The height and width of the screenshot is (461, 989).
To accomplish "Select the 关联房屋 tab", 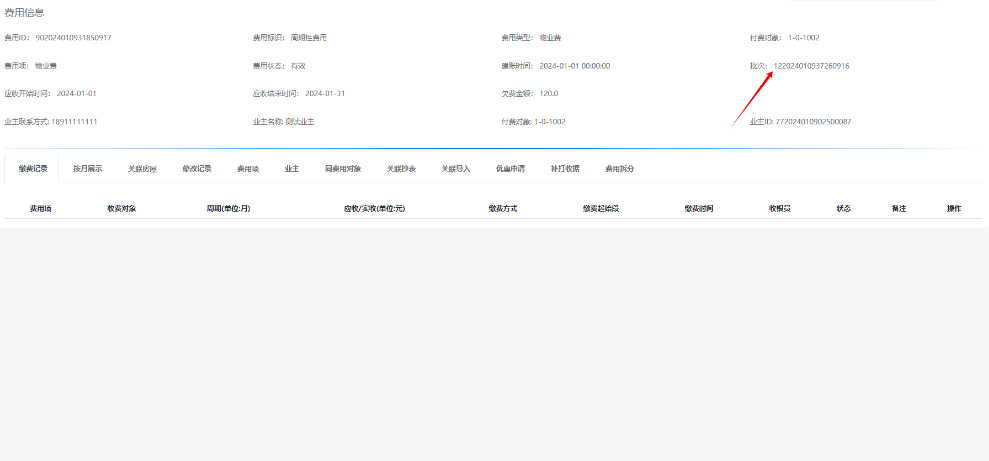I will click(142, 169).
